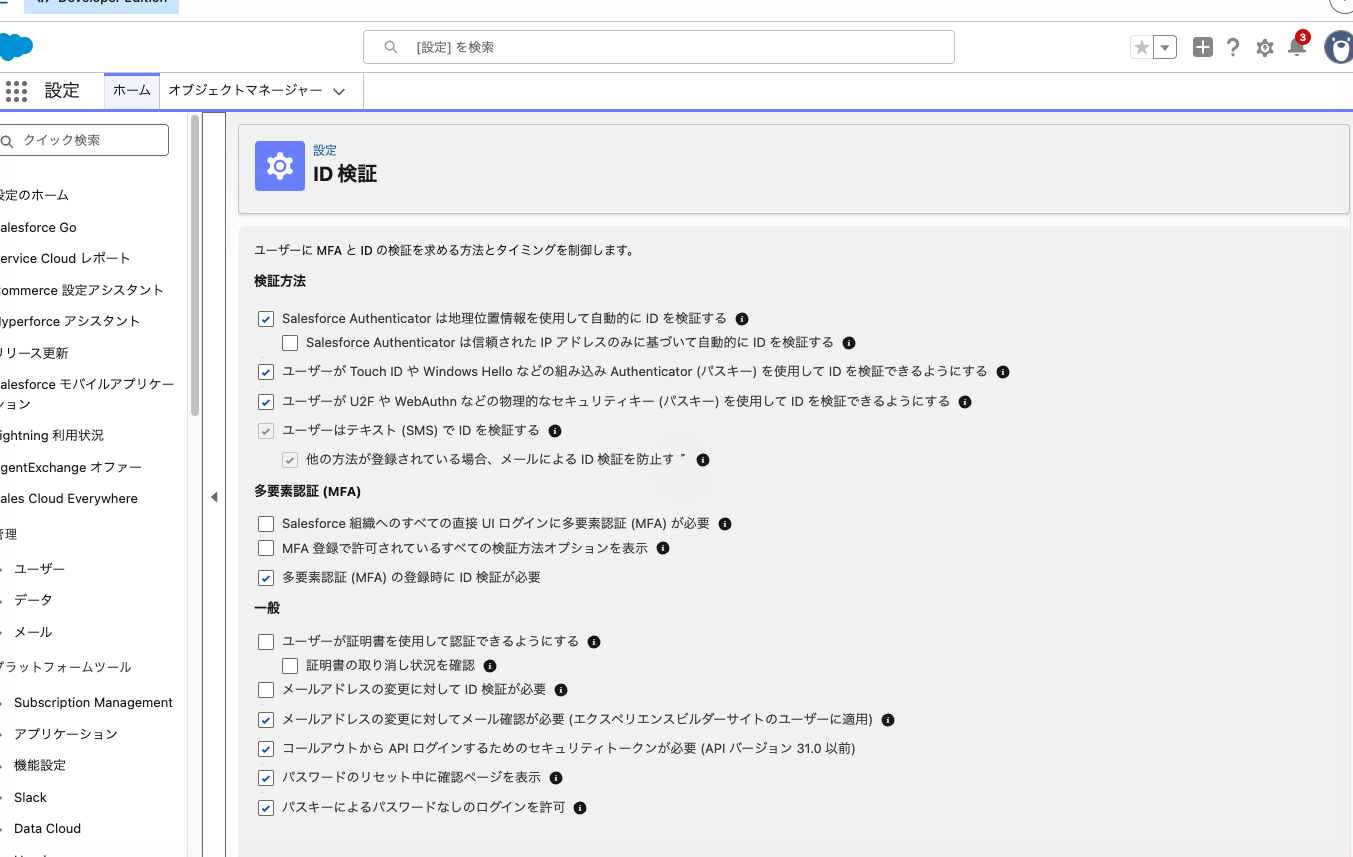This screenshot has height=857, width=1353.
Task: Open データ in the sidebar tree
Action: (33, 600)
